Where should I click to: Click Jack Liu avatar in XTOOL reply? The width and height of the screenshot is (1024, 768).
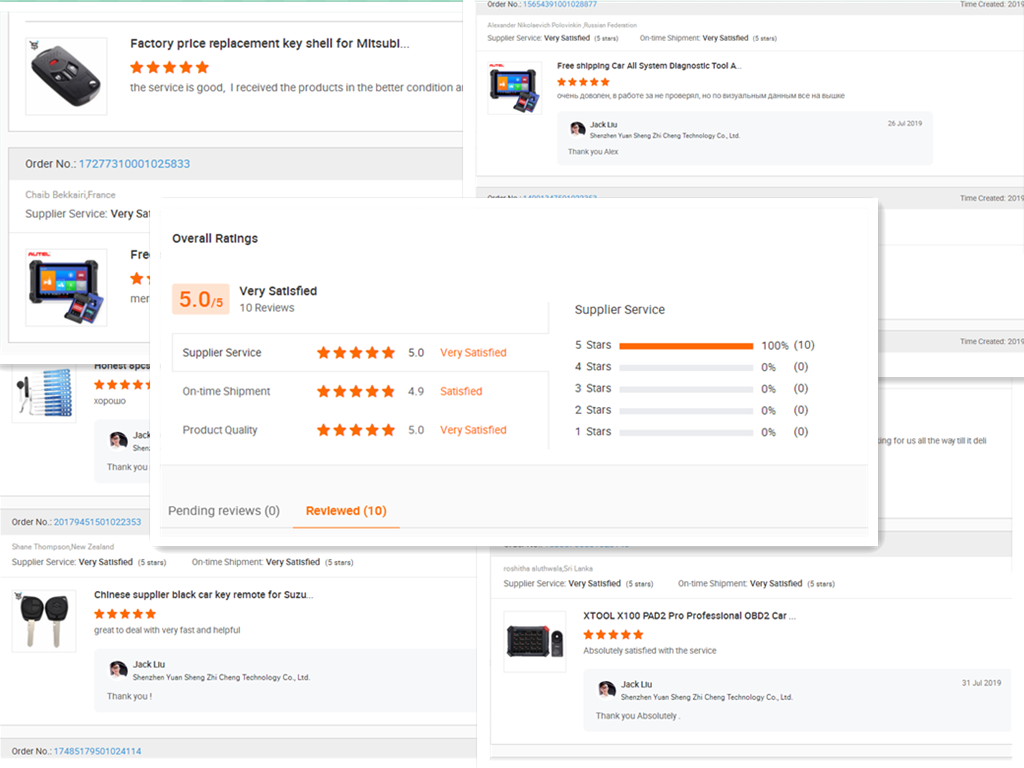(607, 689)
